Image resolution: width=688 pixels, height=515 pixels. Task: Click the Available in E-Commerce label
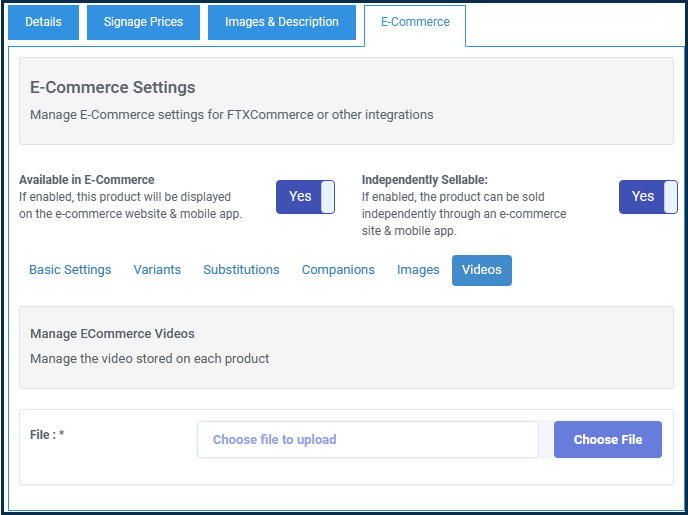coord(87,180)
